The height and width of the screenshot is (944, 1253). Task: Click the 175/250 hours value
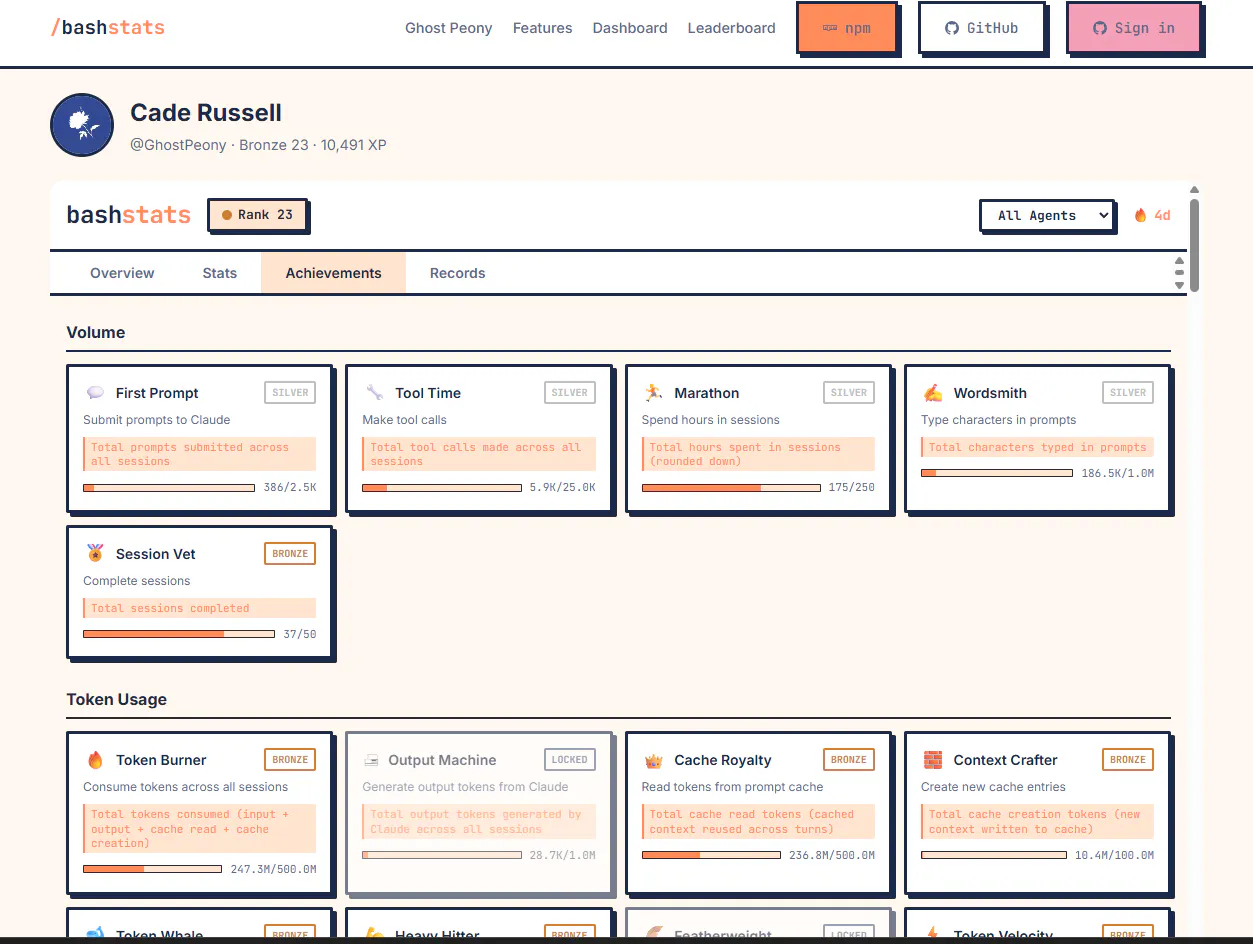(x=851, y=488)
